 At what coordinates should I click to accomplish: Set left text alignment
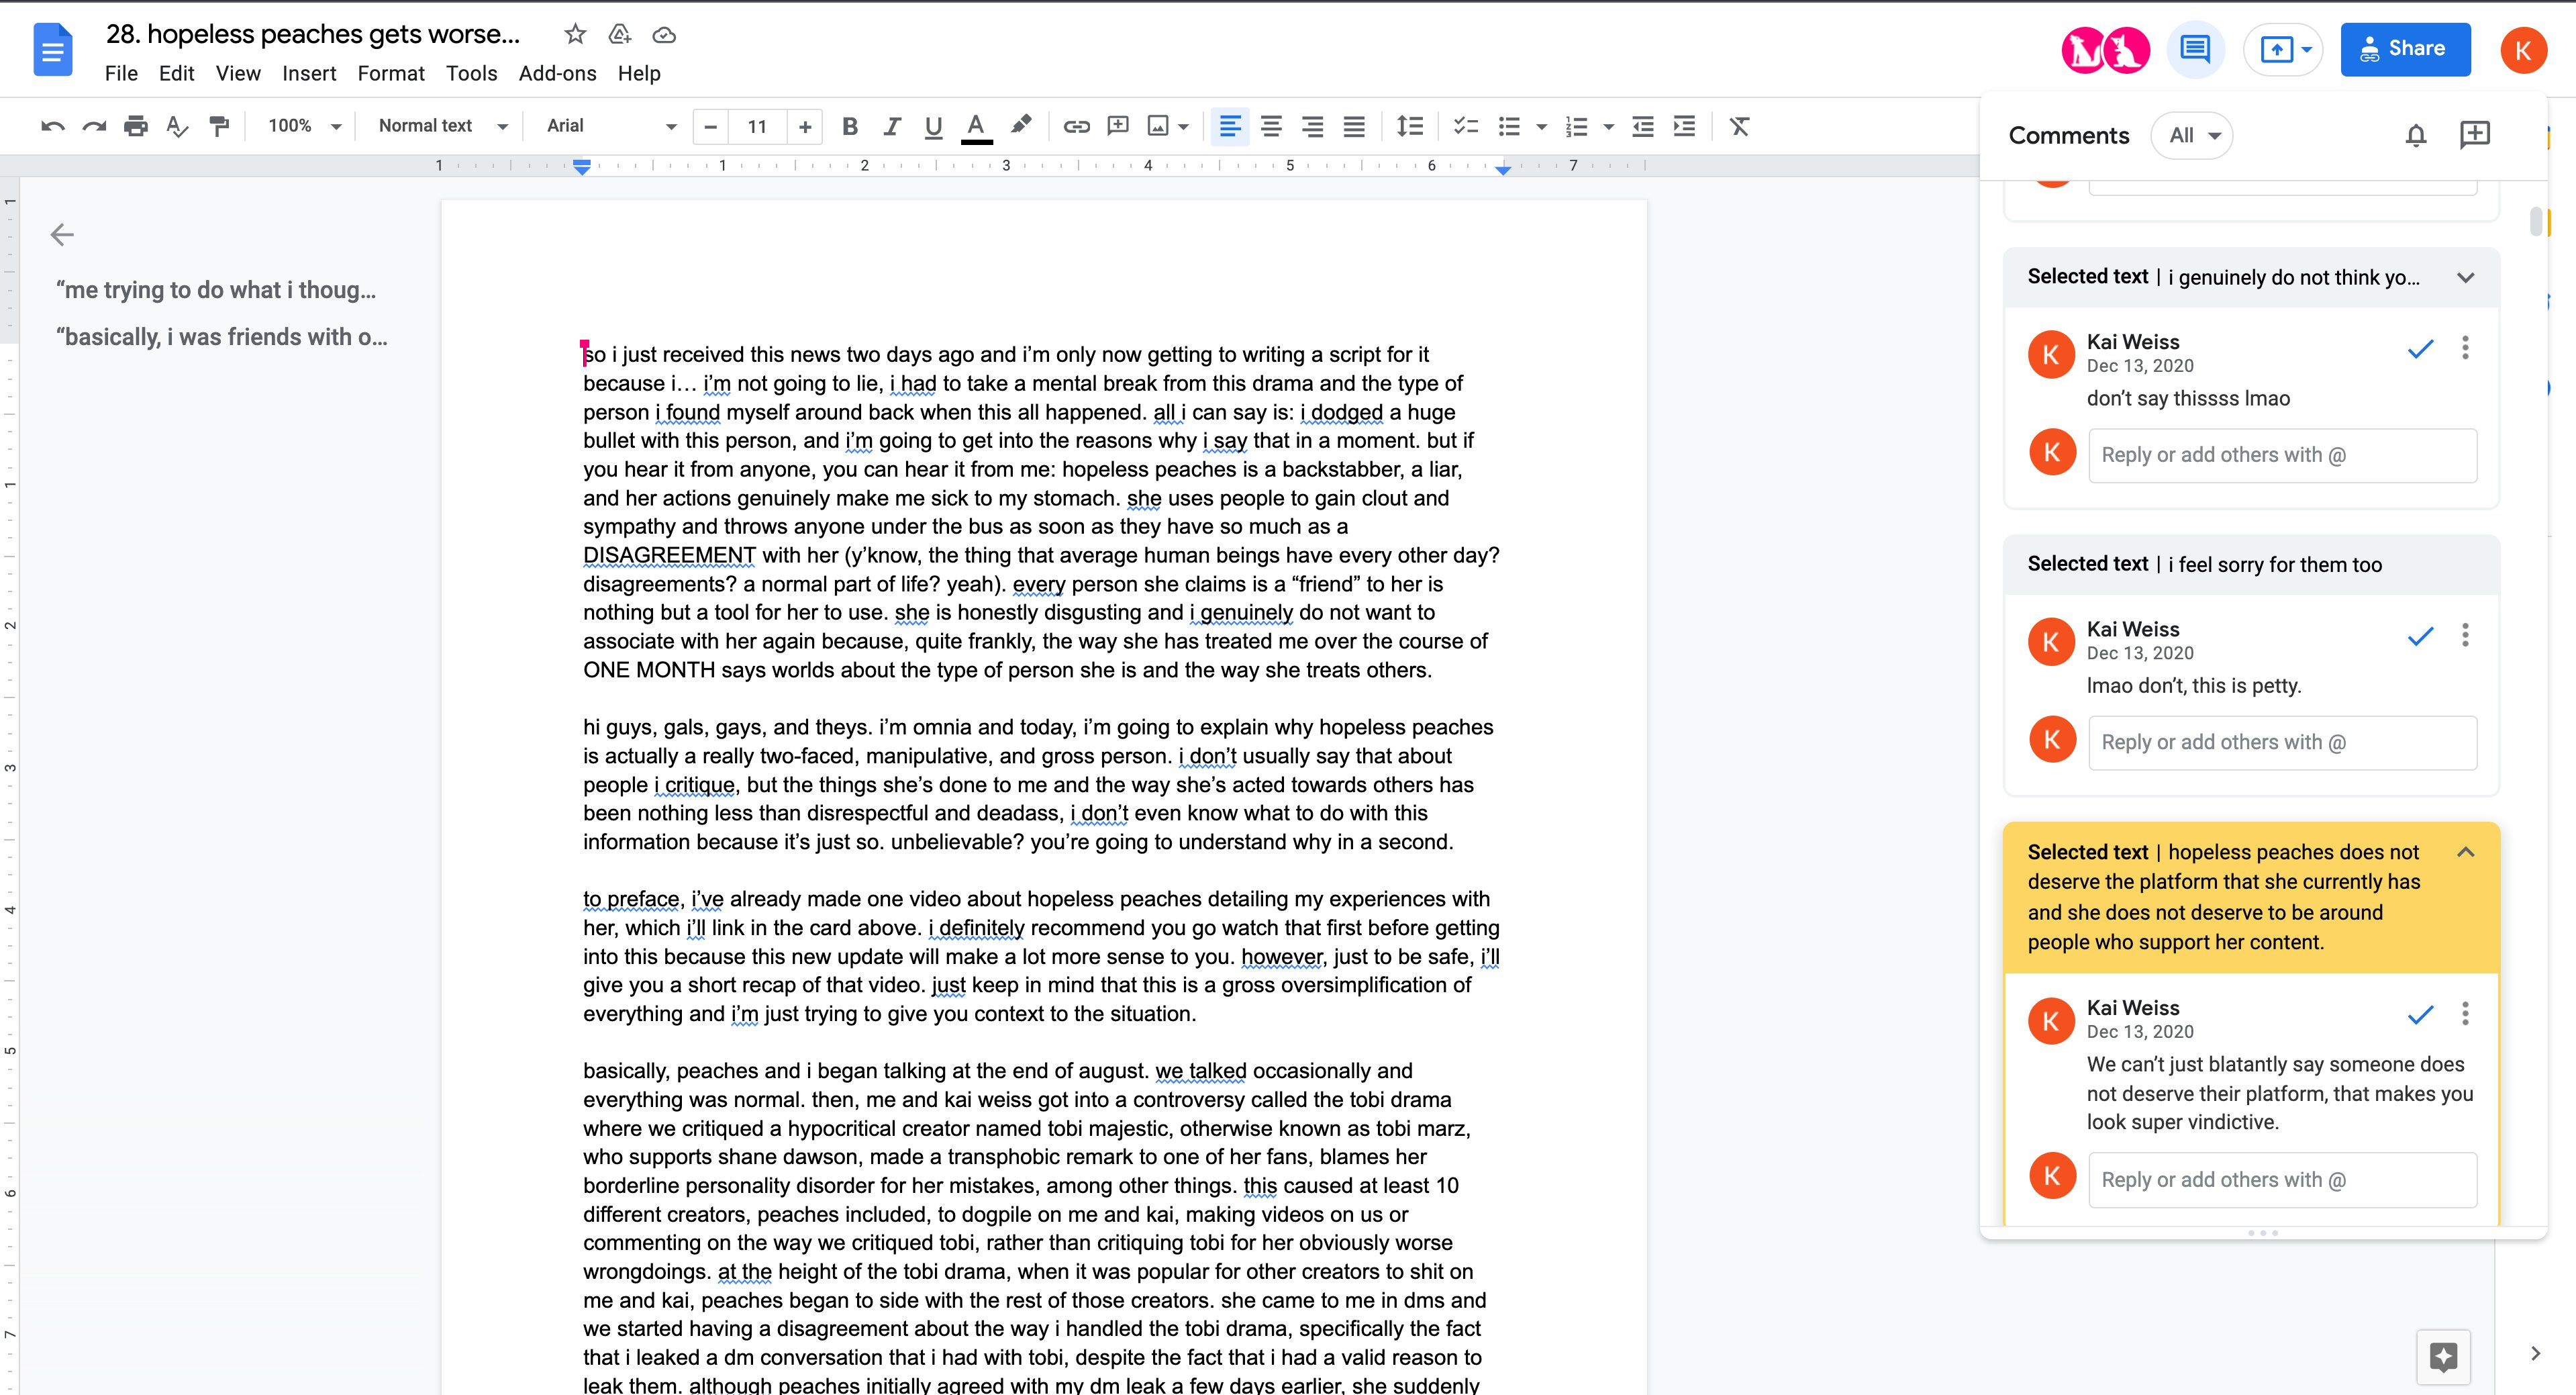point(1230,126)
